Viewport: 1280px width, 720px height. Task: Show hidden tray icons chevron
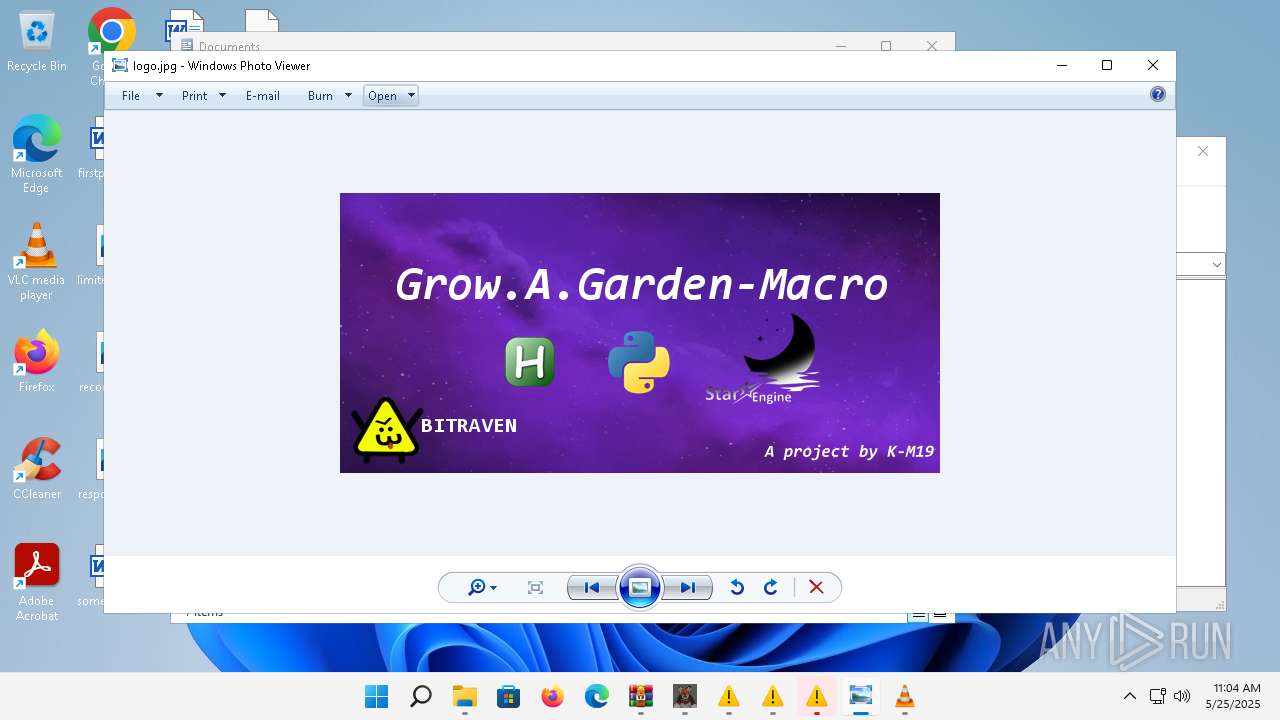tap(1130, 696)
